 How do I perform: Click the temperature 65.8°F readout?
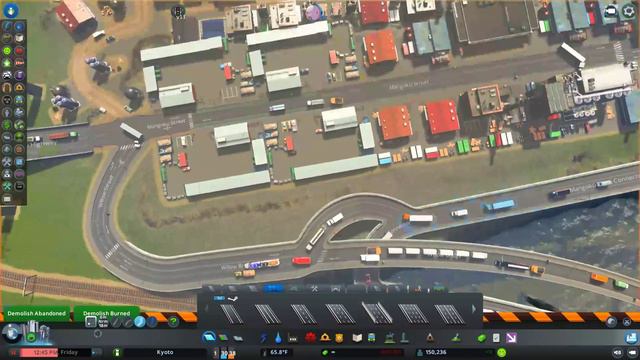(279, 352)
